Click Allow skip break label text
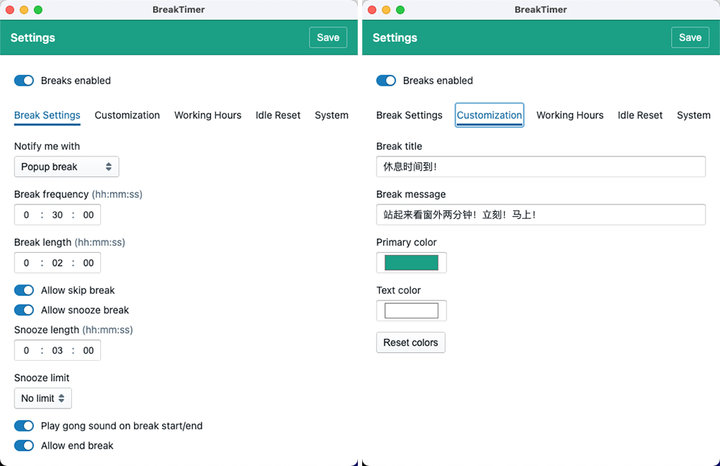This screenshot has width=720, height=466. (78, 290)
